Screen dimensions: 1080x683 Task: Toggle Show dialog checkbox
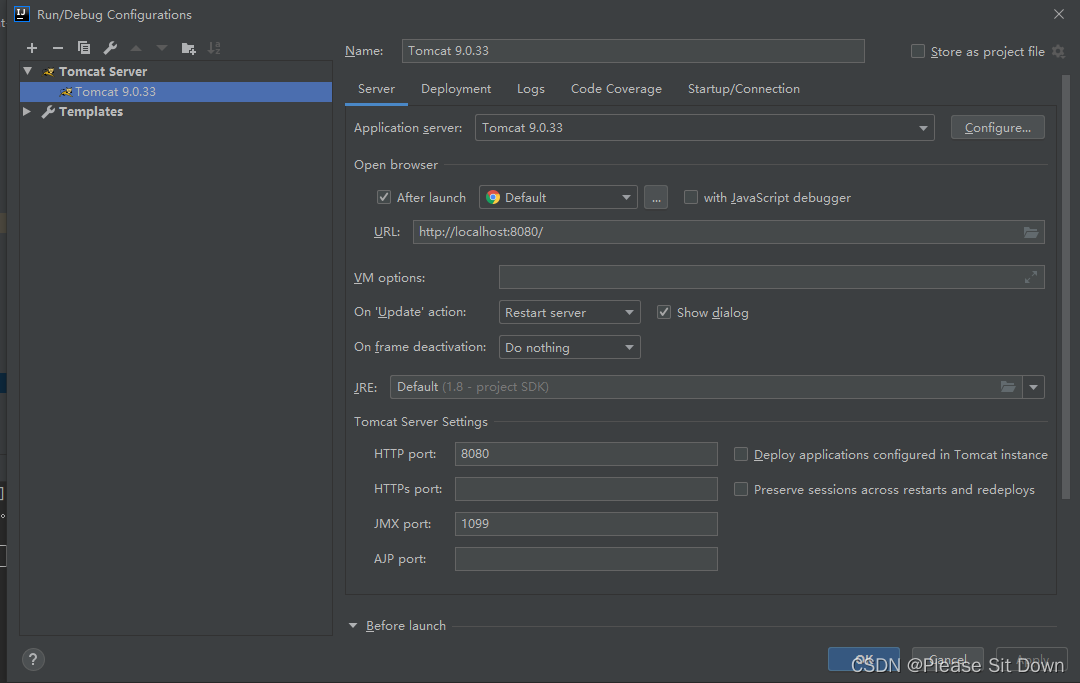(x=663, y=313)
